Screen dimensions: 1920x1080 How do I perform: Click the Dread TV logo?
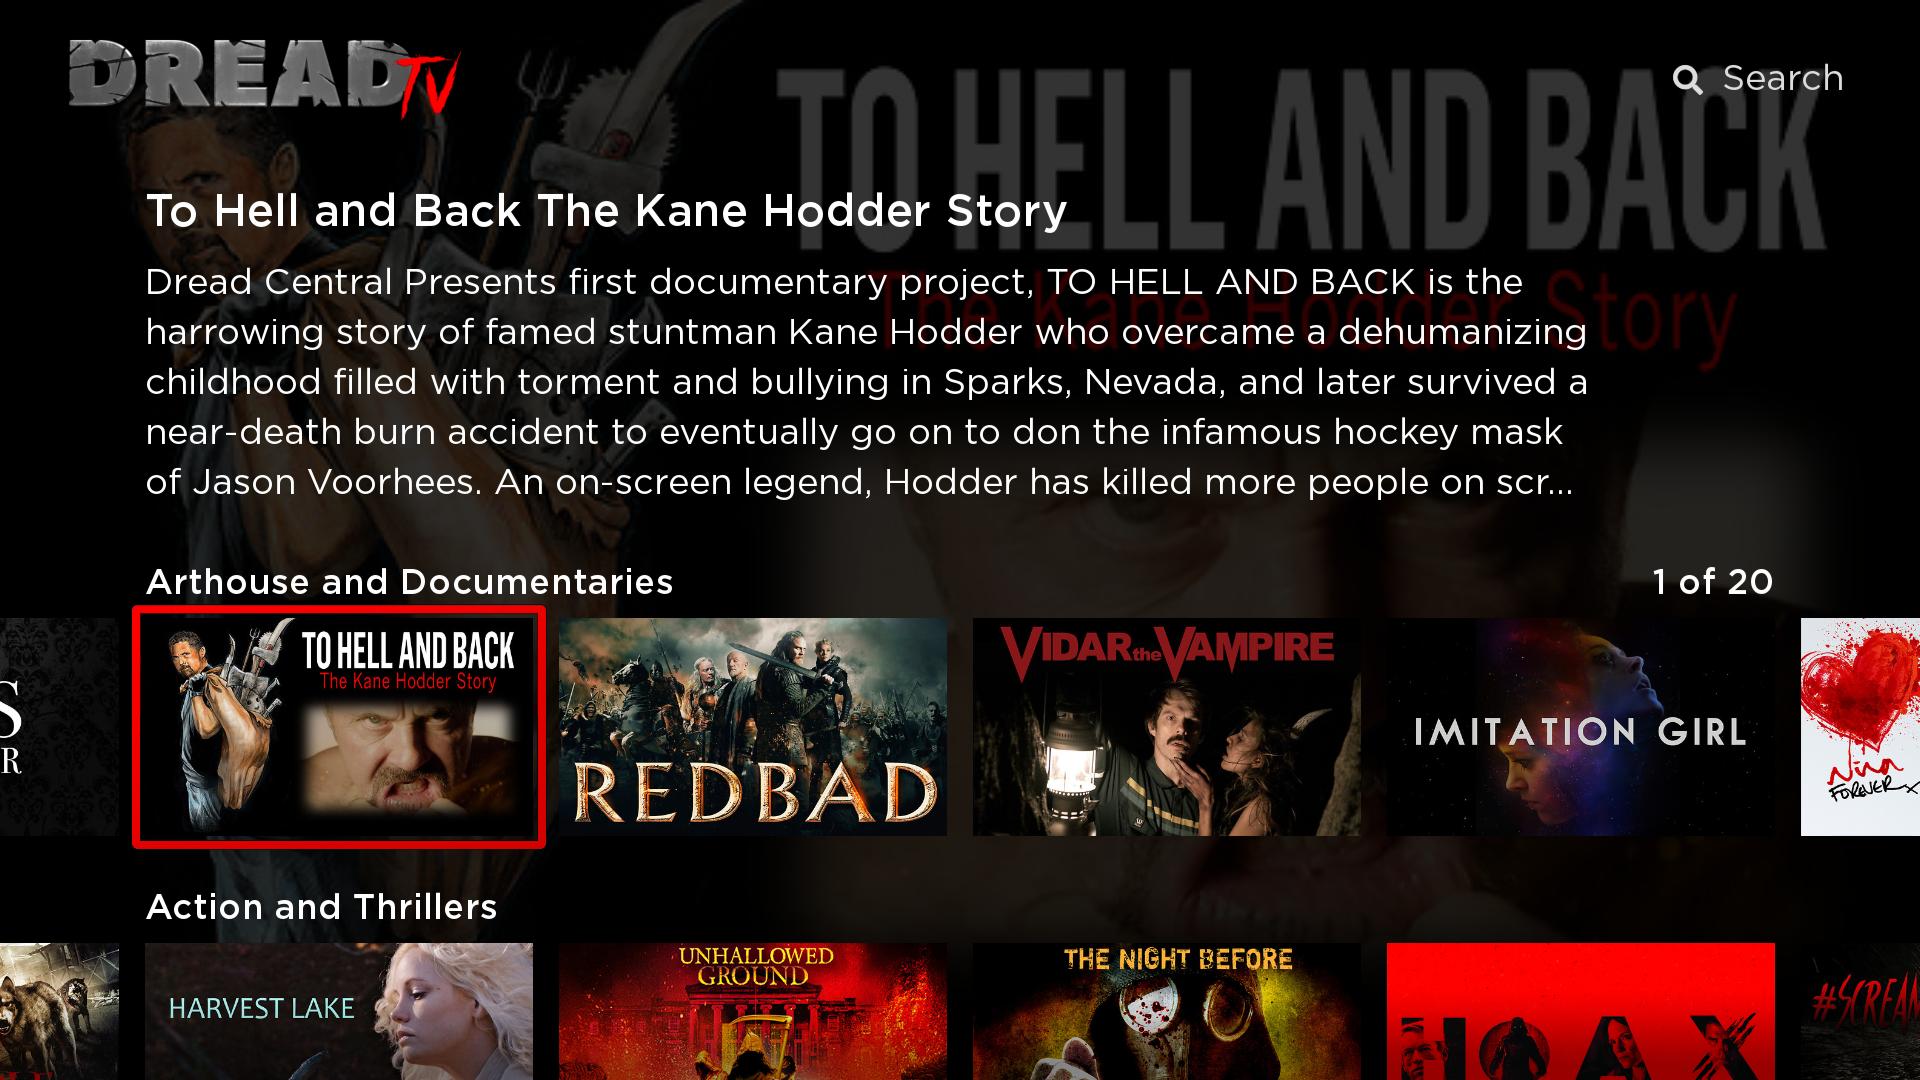tap(264, 77)
